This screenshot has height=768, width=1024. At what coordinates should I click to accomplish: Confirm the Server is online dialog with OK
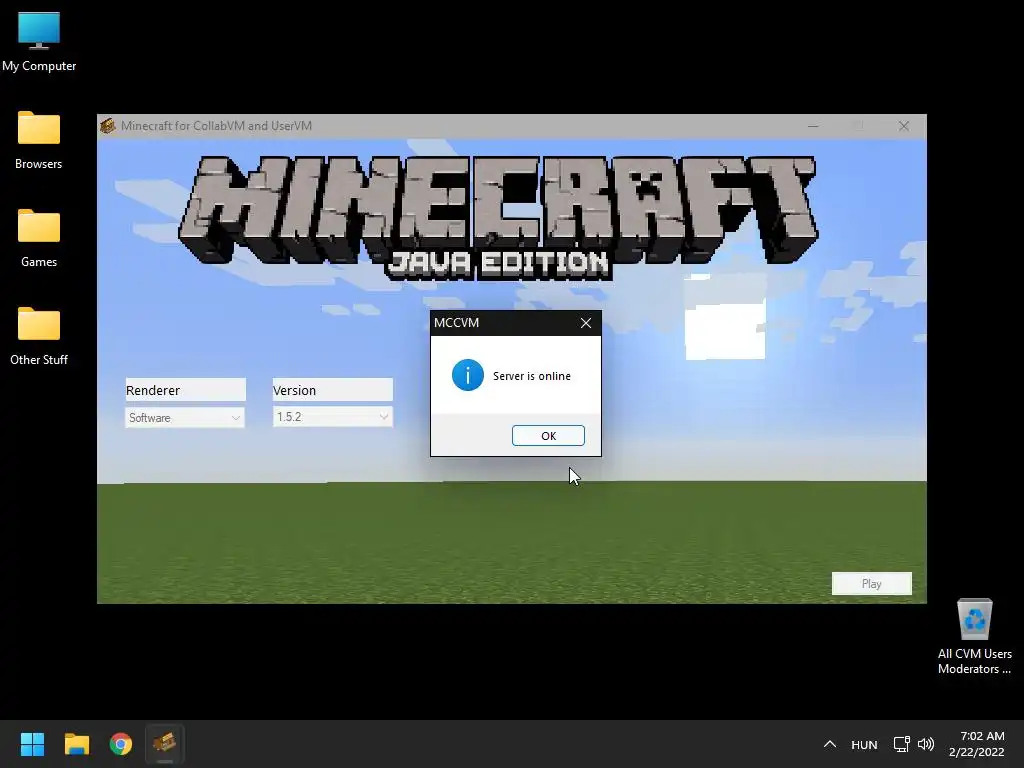point(548,436)
